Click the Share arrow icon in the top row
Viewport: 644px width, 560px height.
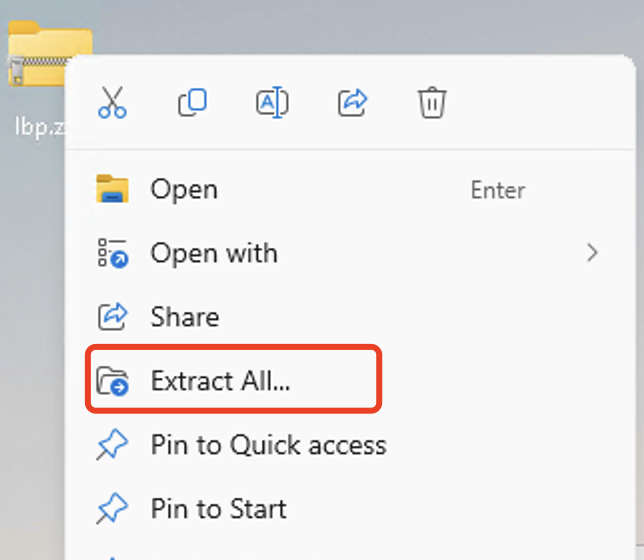(352, 102)
